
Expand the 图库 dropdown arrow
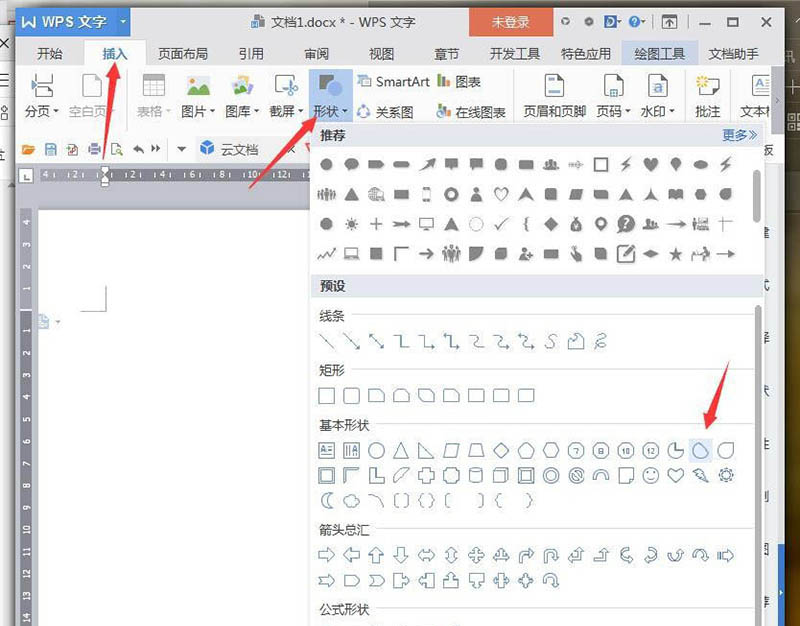[x=256, y=111]
